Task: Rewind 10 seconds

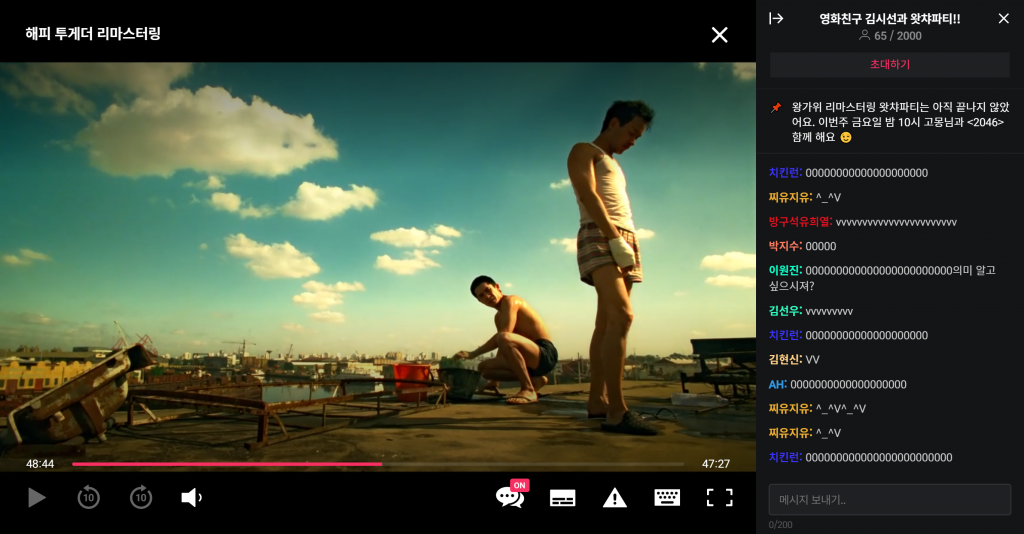Action: [89, 497]
